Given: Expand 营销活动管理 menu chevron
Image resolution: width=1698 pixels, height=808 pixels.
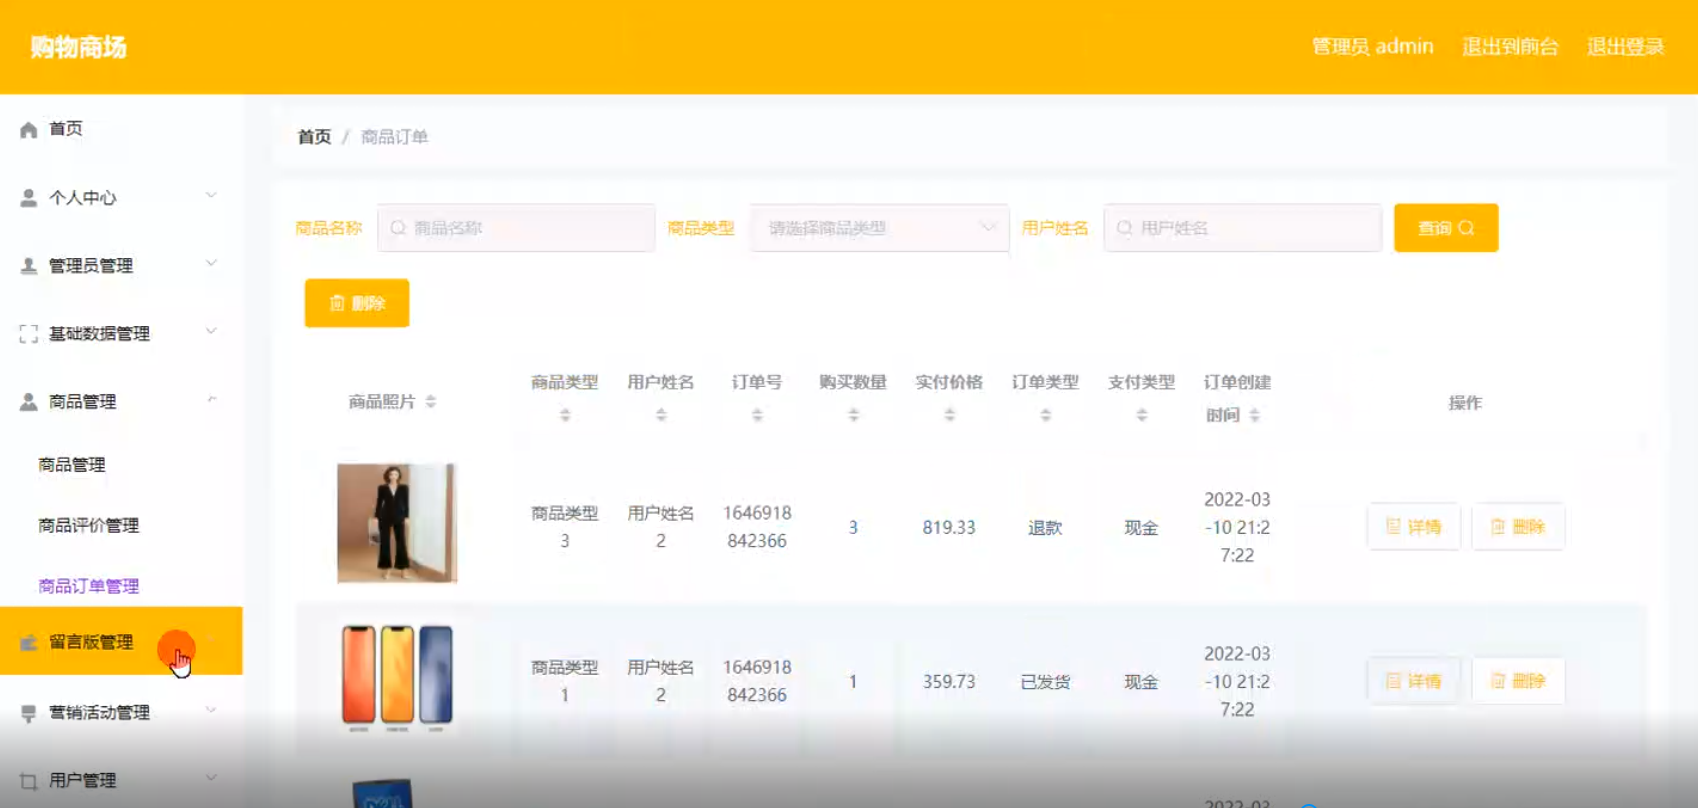Looking at the screenshot, I should pos(211,711).
